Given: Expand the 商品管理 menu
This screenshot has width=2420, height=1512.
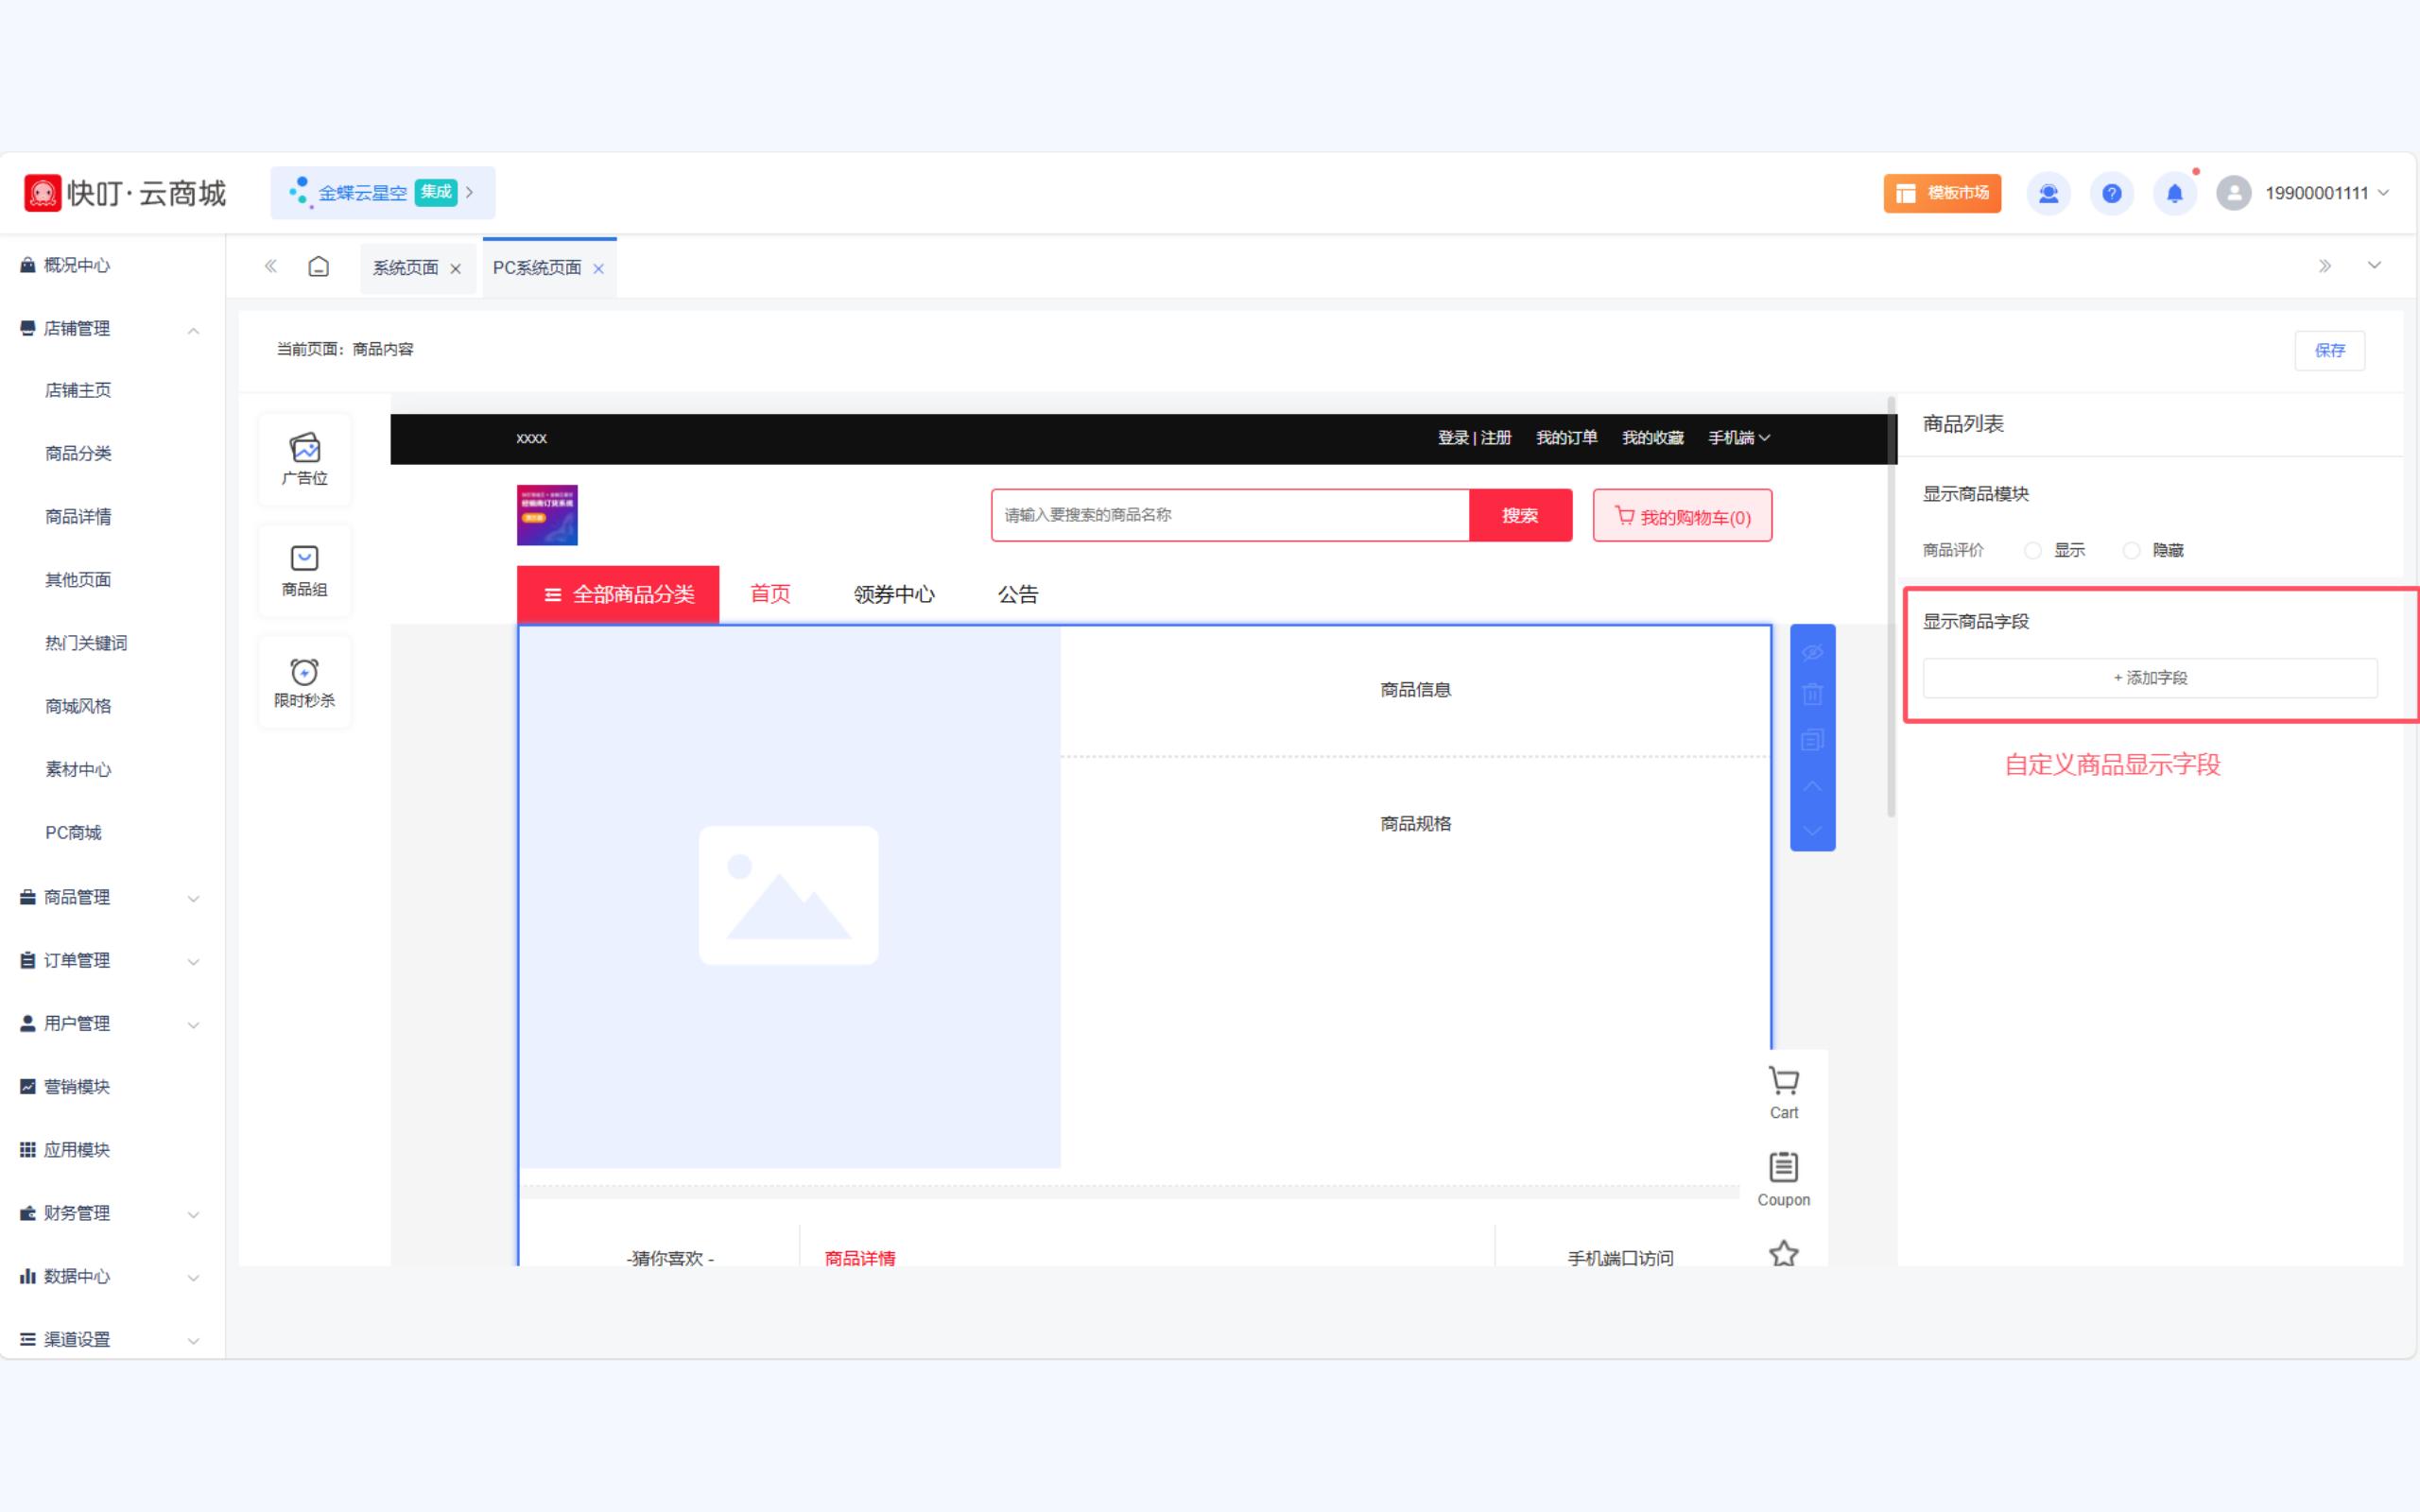Looking at the screenshot, I should [193, 899].
